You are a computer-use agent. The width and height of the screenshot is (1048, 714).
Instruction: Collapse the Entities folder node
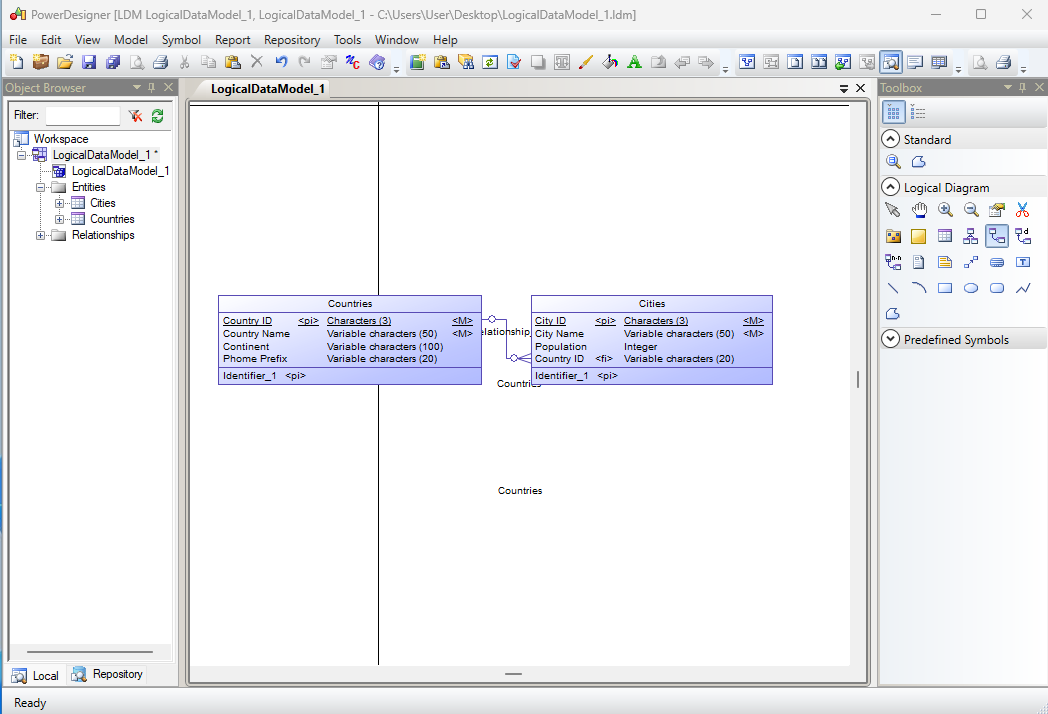click(41, 187)
